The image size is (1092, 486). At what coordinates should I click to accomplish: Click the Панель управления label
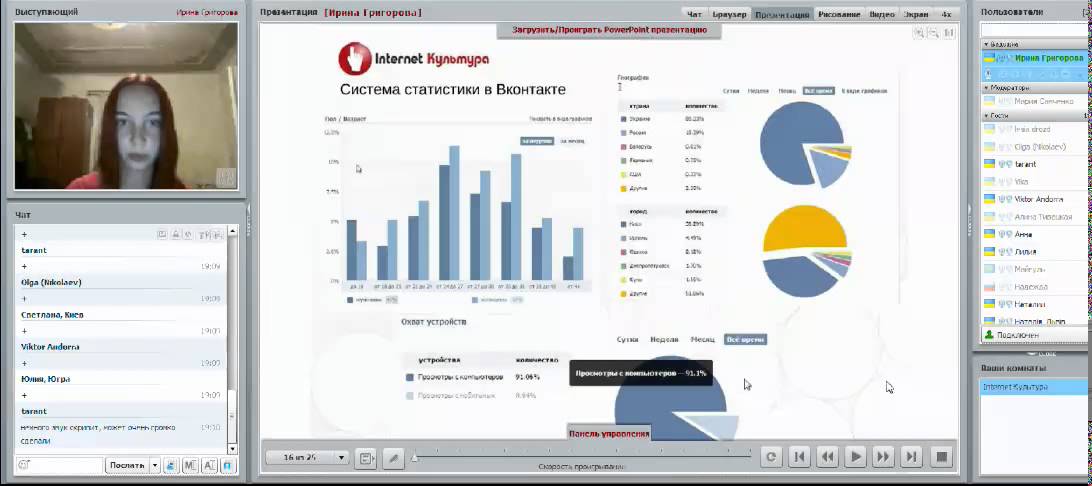pyautogui.click(x=609, y=433)
